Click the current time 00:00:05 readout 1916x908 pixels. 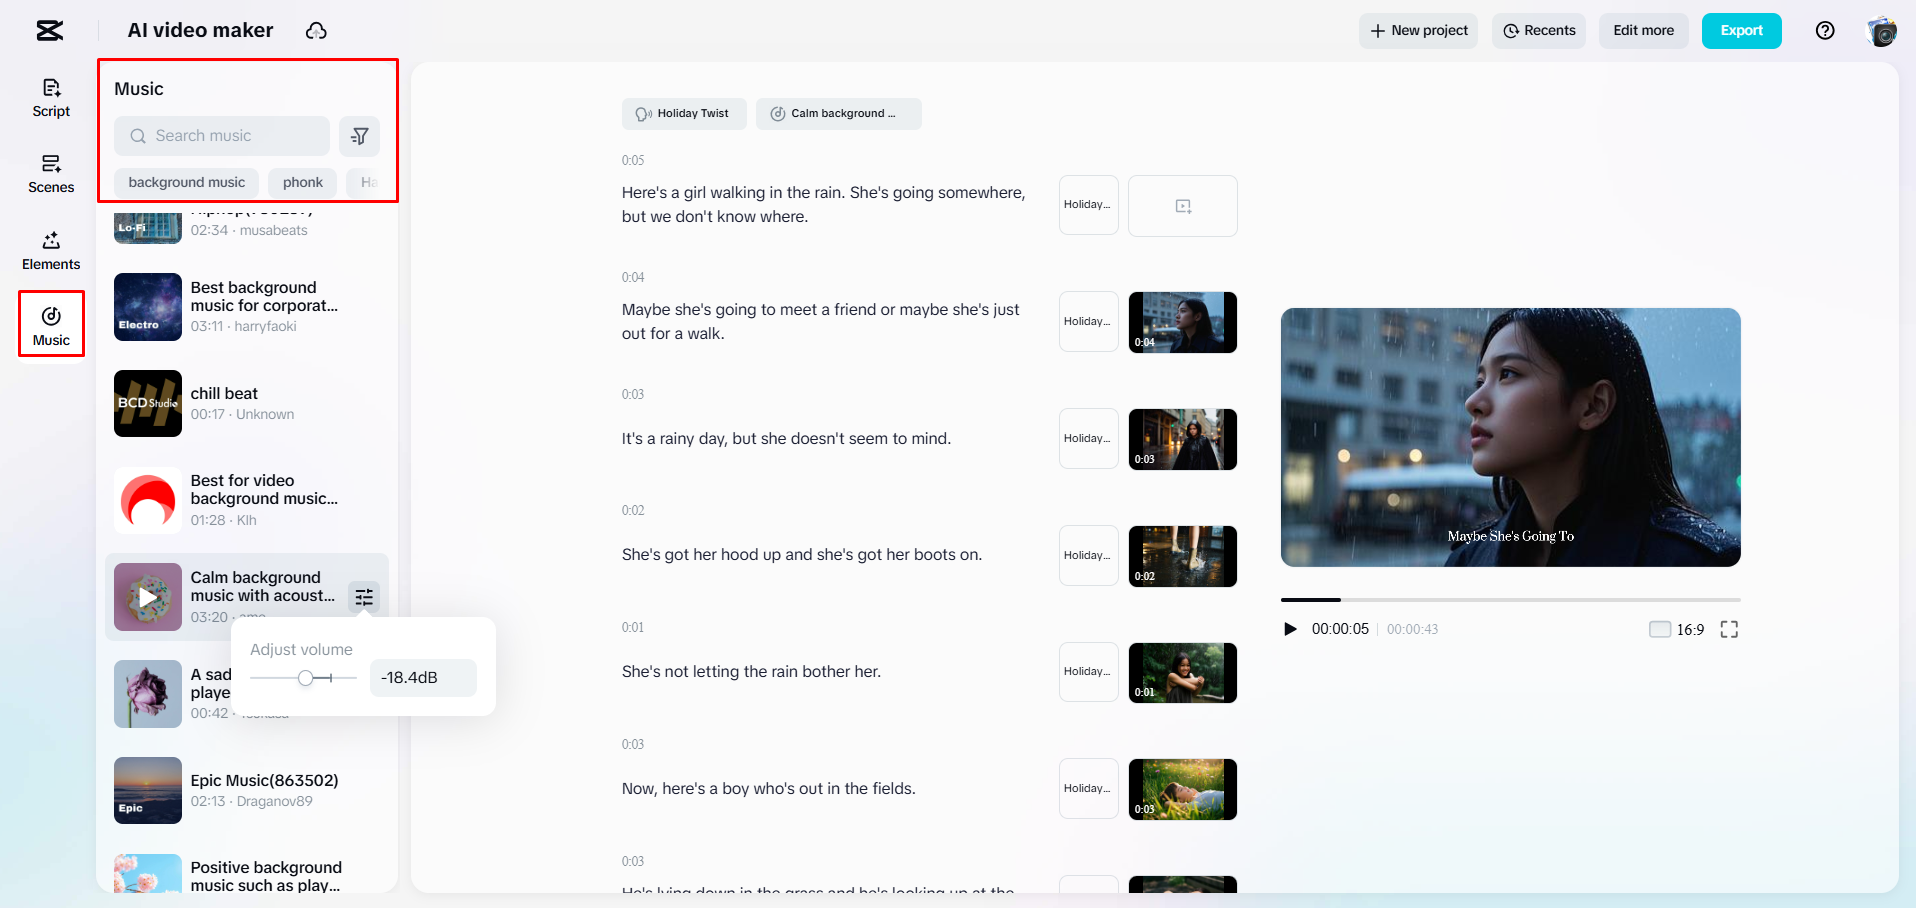click(1340, 629)
